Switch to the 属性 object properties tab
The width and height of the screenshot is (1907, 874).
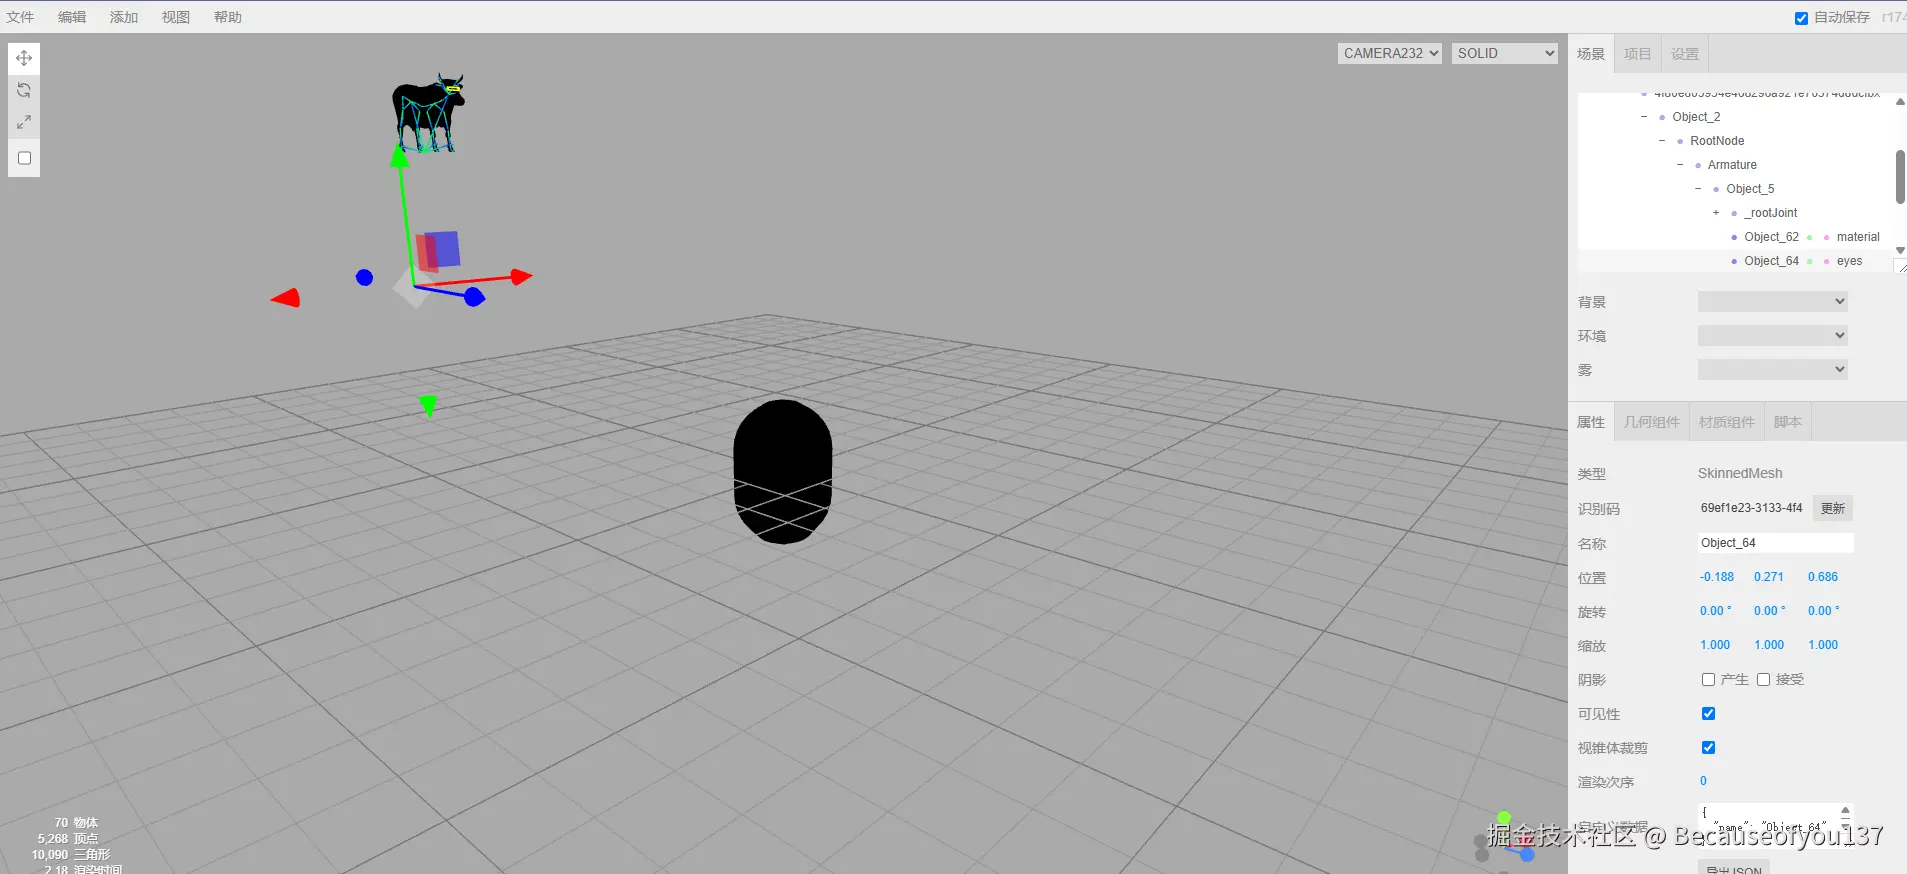pos(1591,422)
